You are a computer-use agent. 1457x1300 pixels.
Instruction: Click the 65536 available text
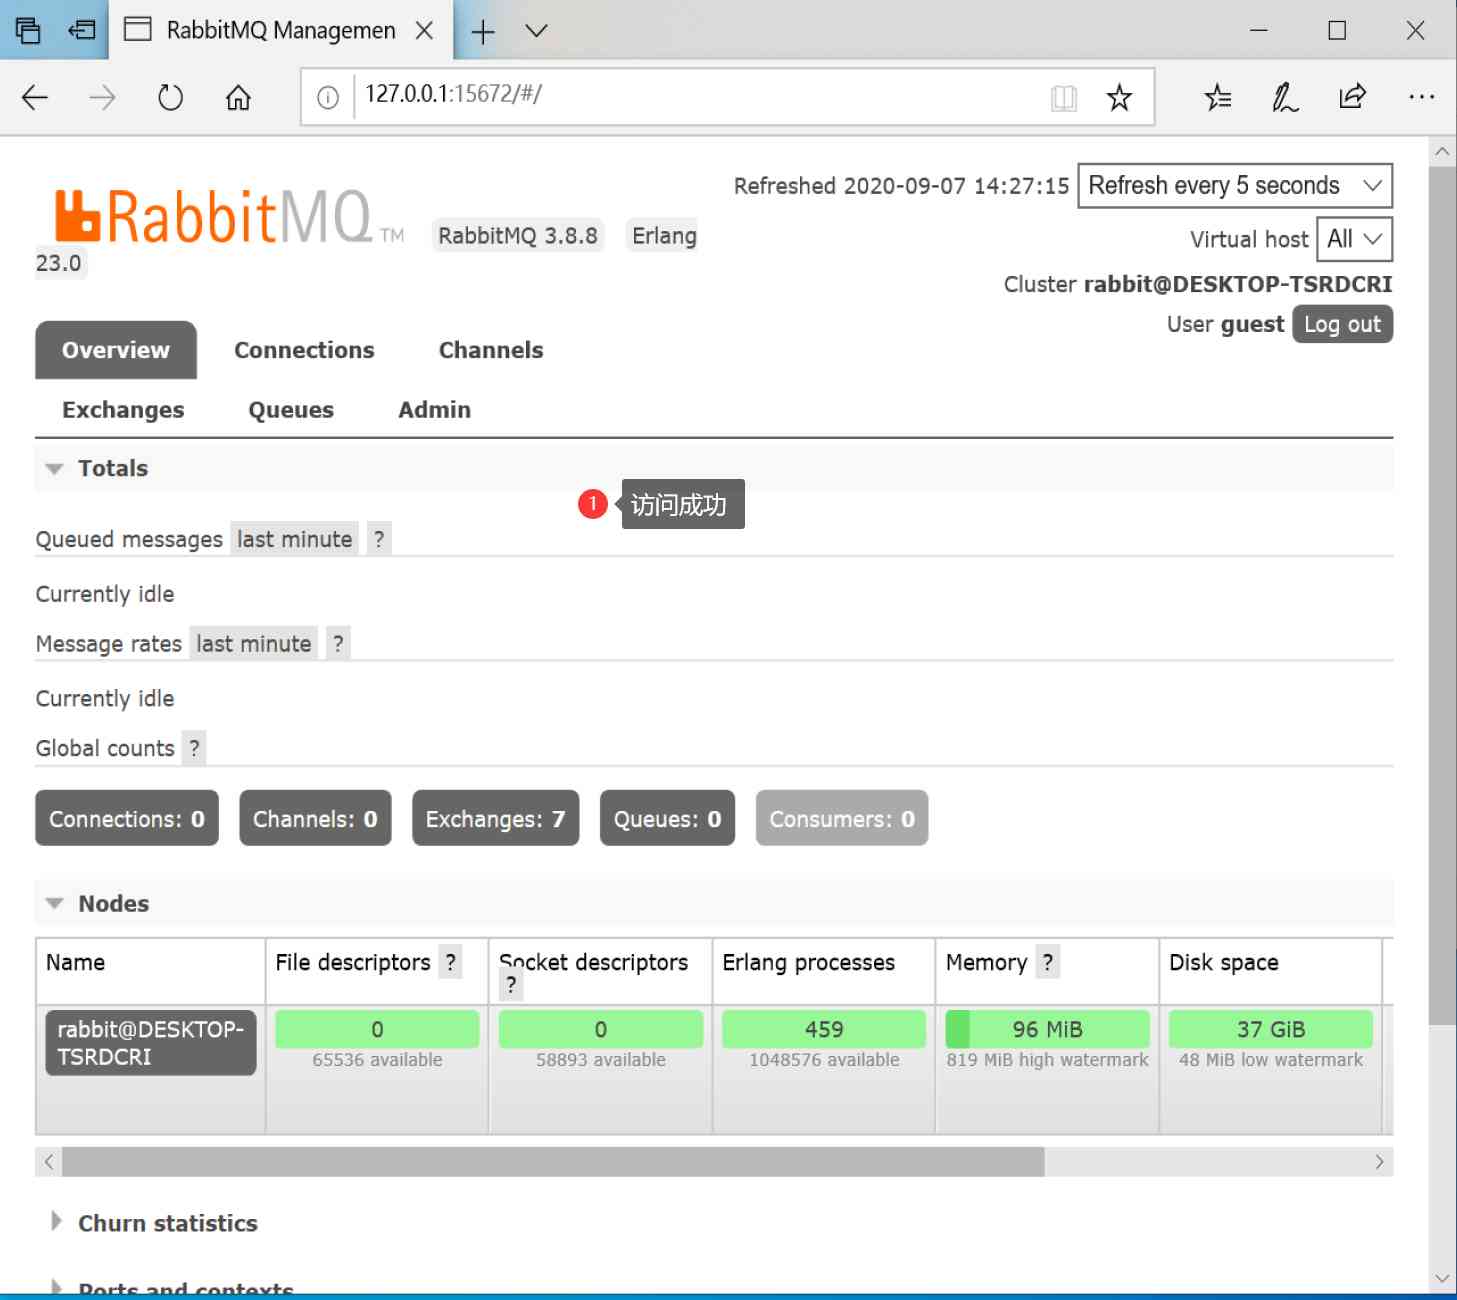[x=377, y=1060]
